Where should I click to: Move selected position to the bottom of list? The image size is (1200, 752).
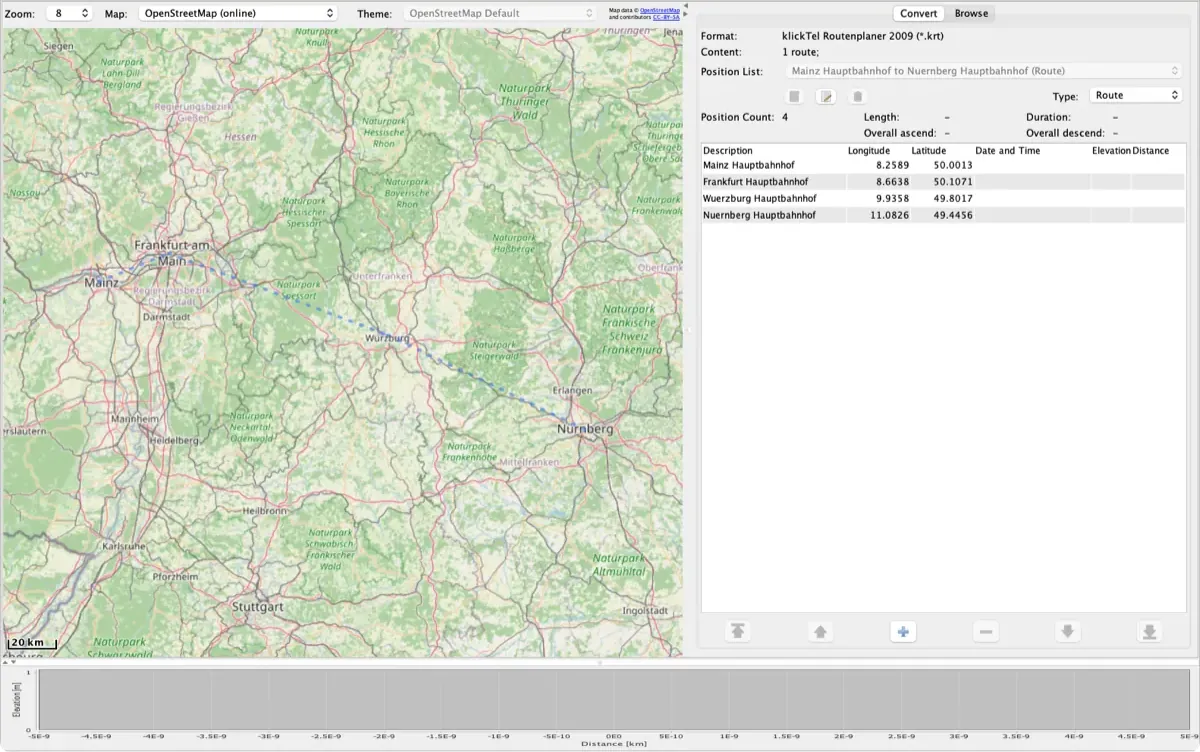click(1150, 632)
